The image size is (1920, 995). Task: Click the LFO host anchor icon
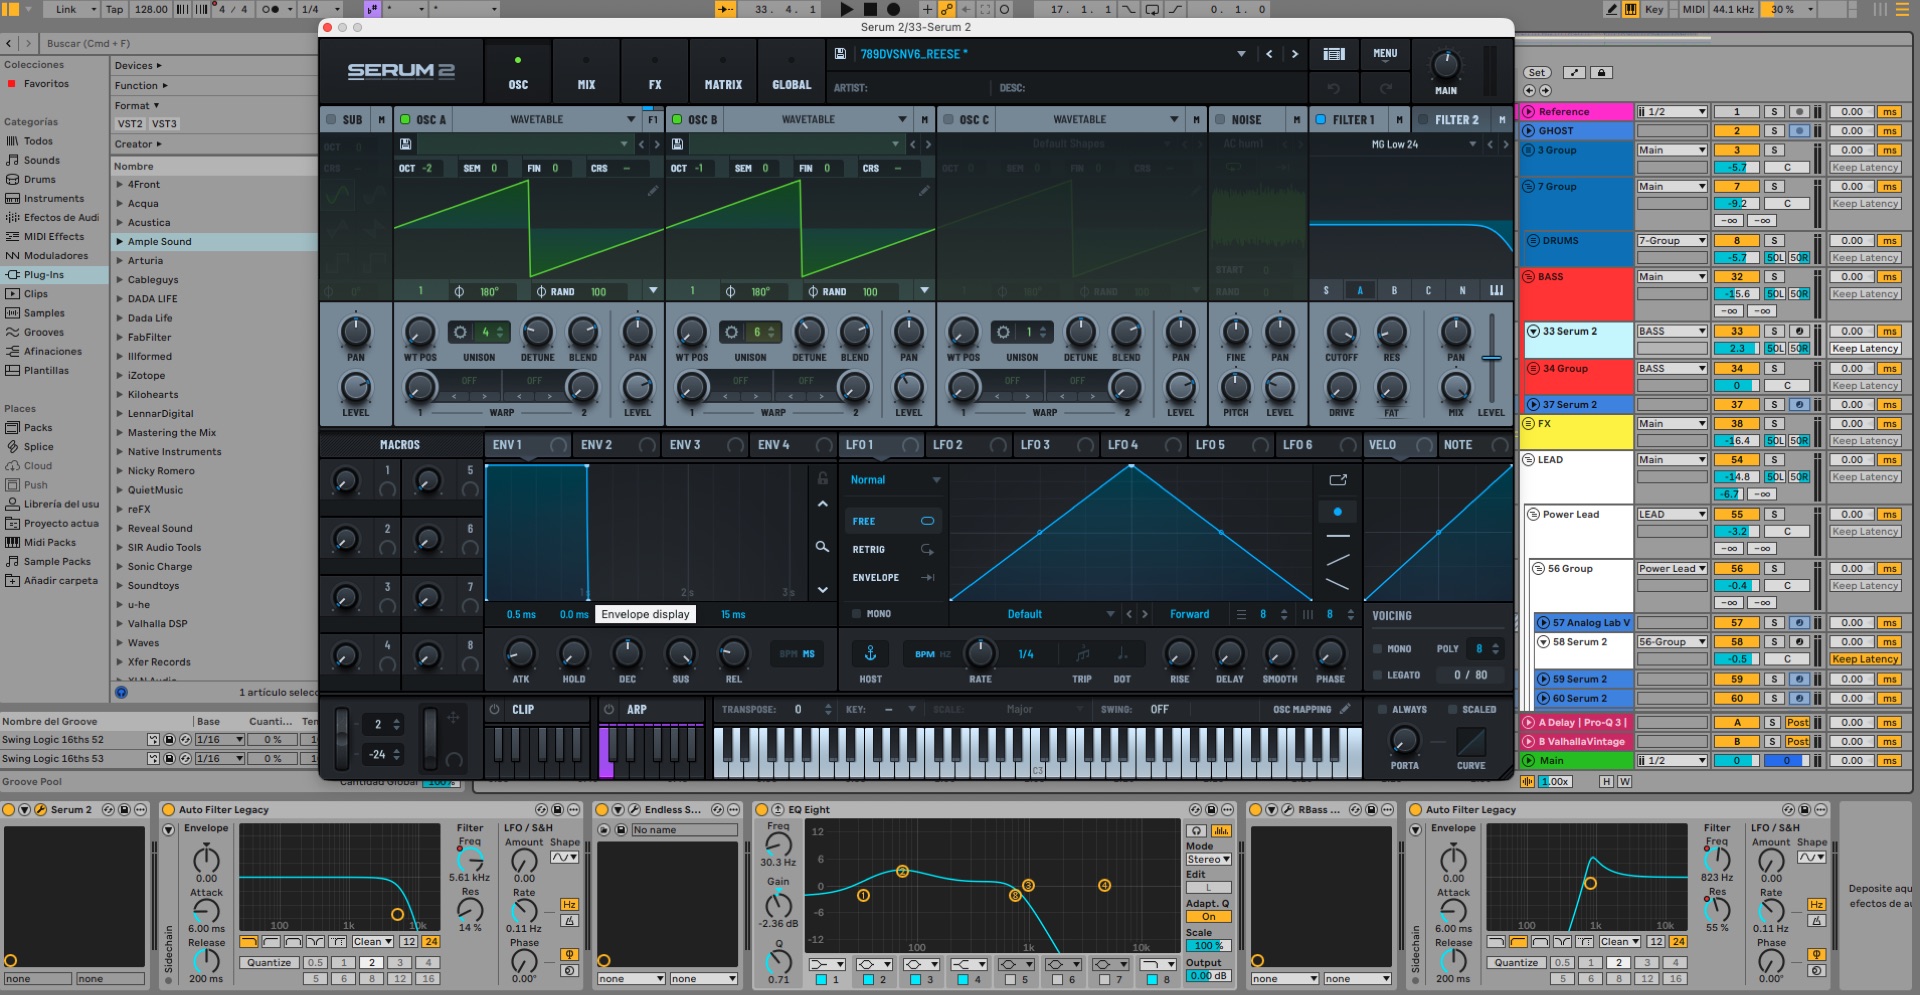pos(870,653)
